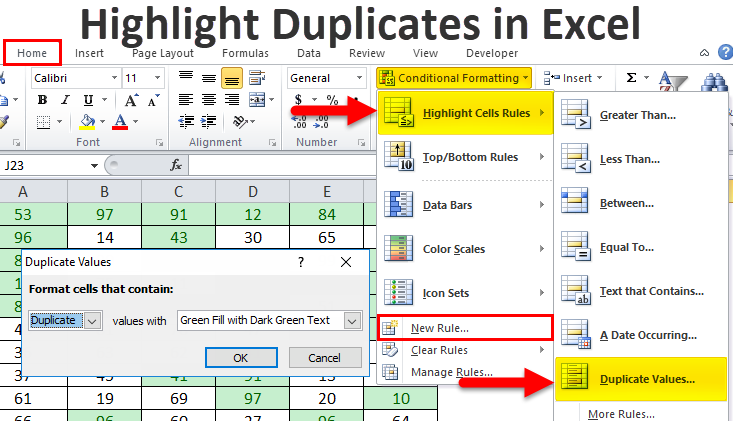Open Number group dialog launcher

(361, 143)
